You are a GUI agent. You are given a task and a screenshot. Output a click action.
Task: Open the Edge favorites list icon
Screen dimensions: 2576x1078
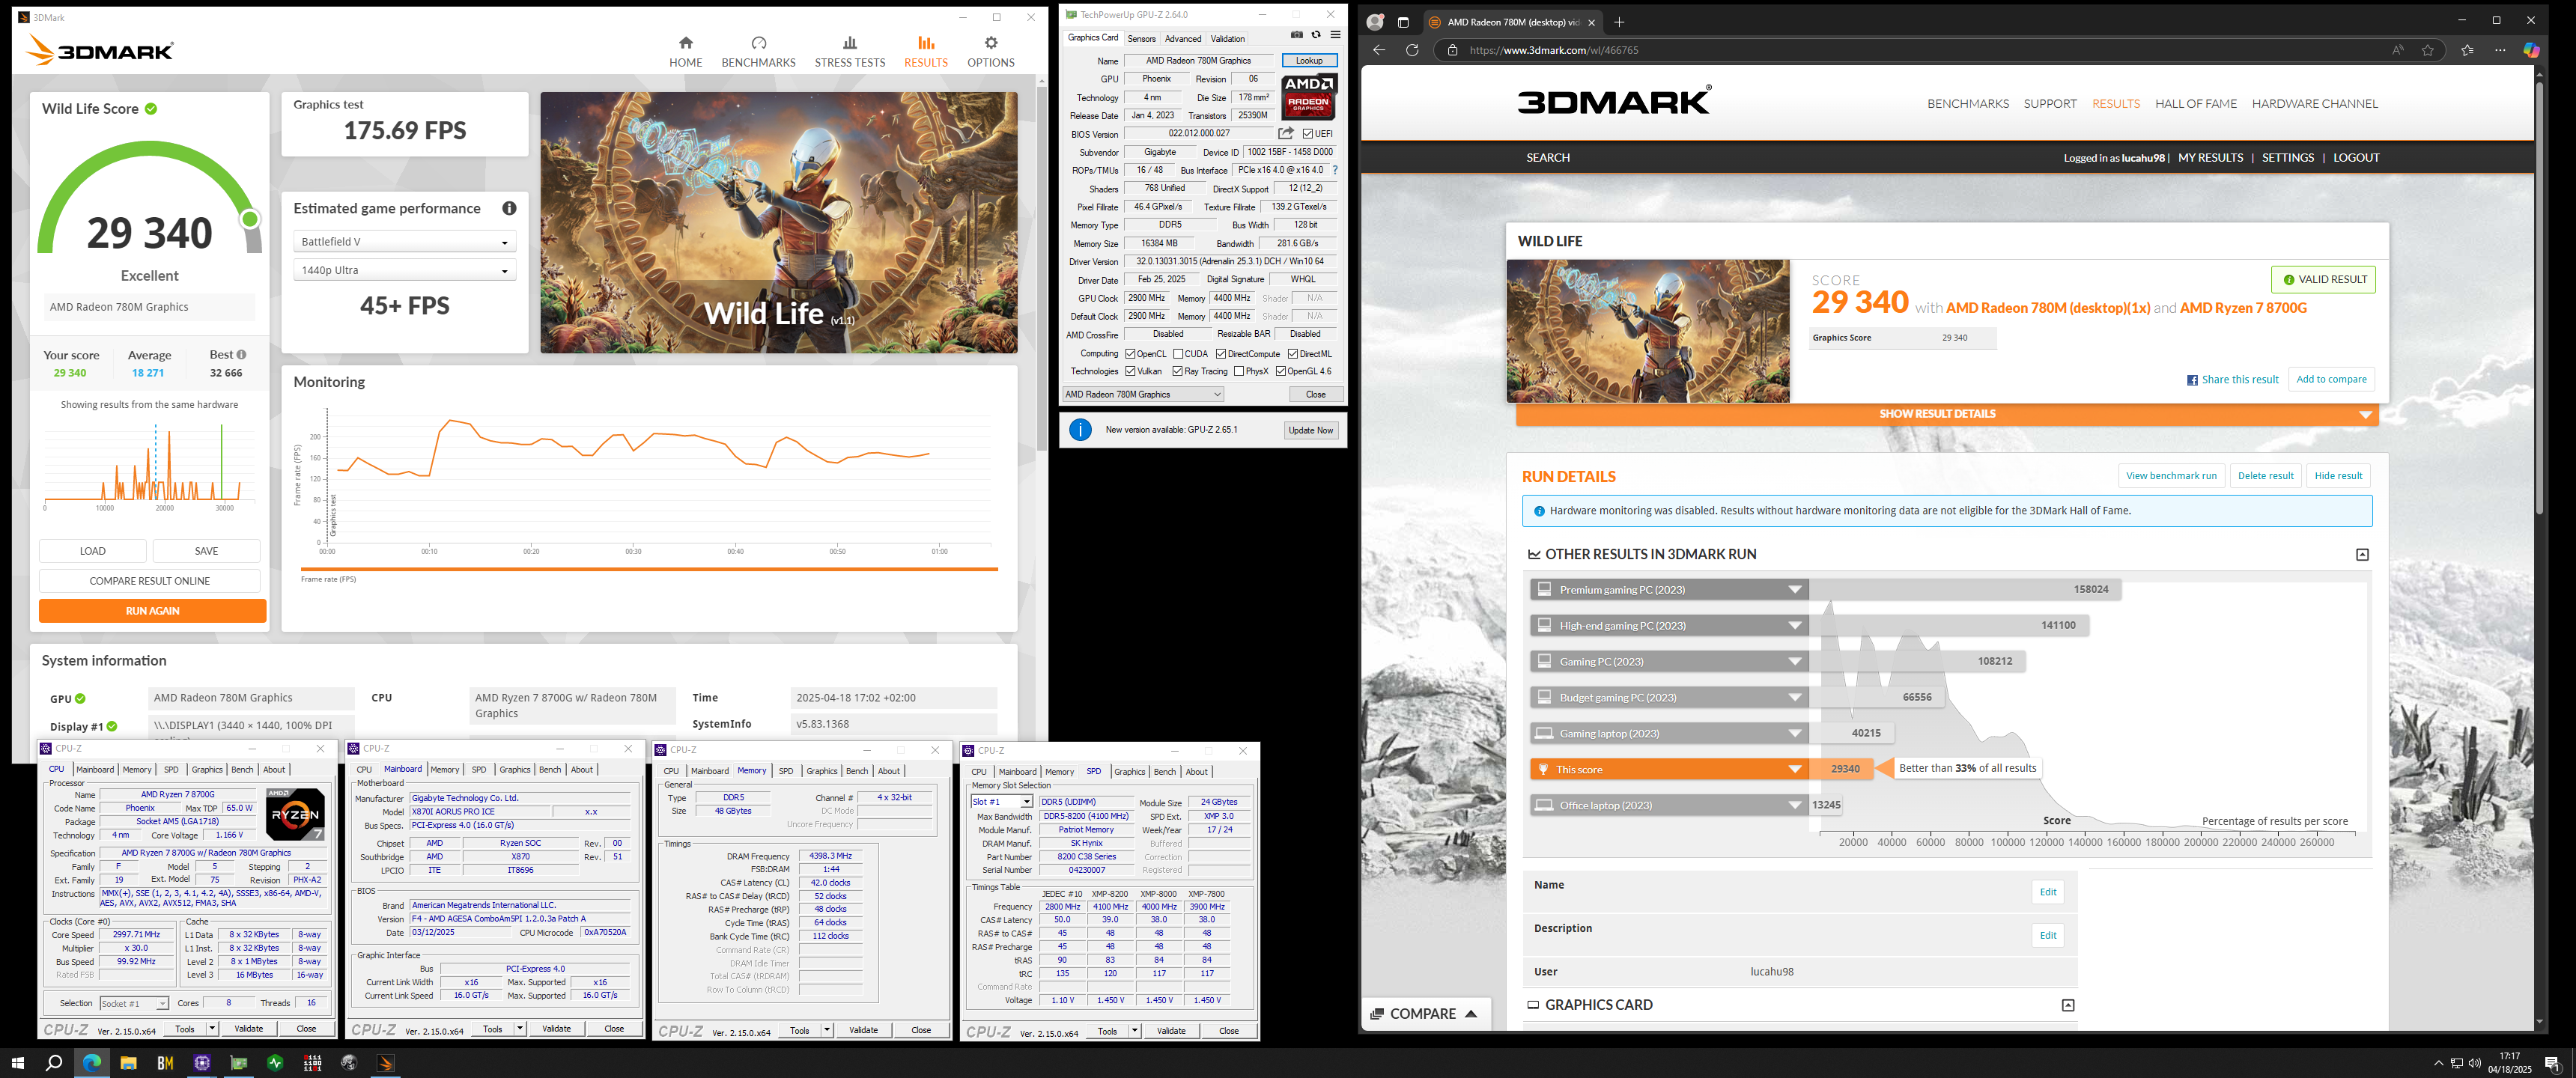pyautogui.click(x=2467, y=50)
